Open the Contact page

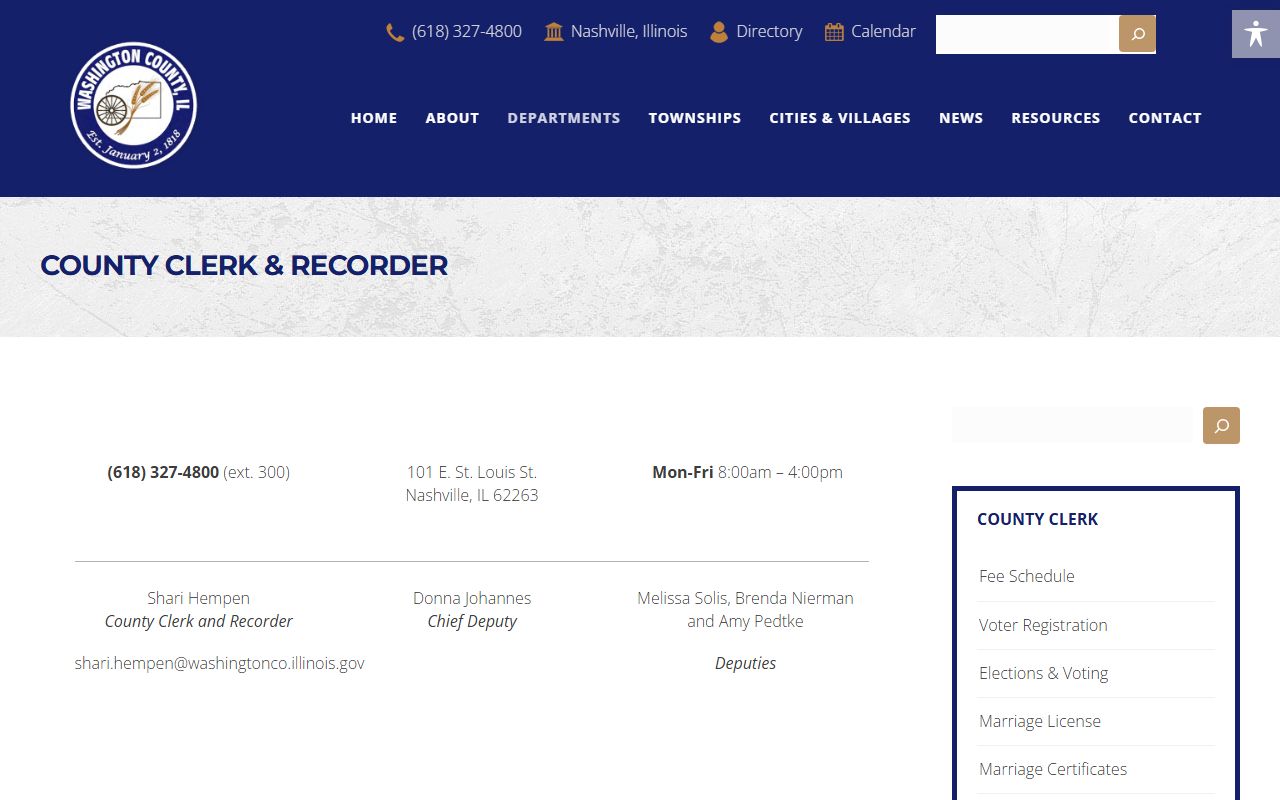pos(1165,118)
